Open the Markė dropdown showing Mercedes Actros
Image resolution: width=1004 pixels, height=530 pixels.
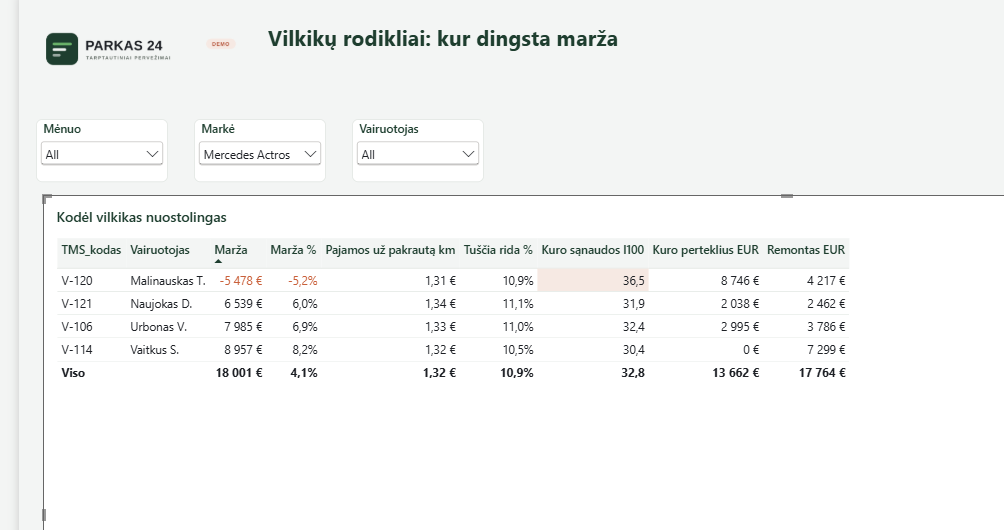pos(259,154)
